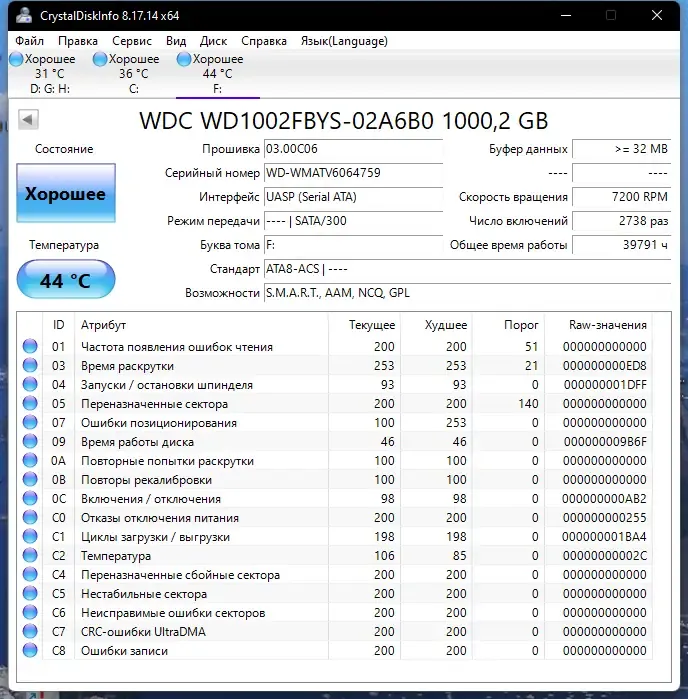This screenshot has height=699, width=688.
Task: Click the Общее время работы value 39791 ч
Action: (x=622, y=245)
